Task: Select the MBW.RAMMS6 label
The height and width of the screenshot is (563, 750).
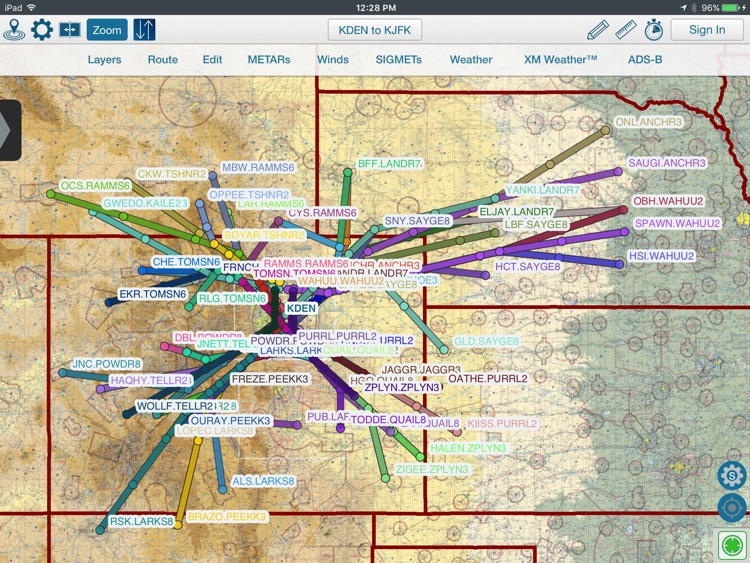Action: (258, 167)
